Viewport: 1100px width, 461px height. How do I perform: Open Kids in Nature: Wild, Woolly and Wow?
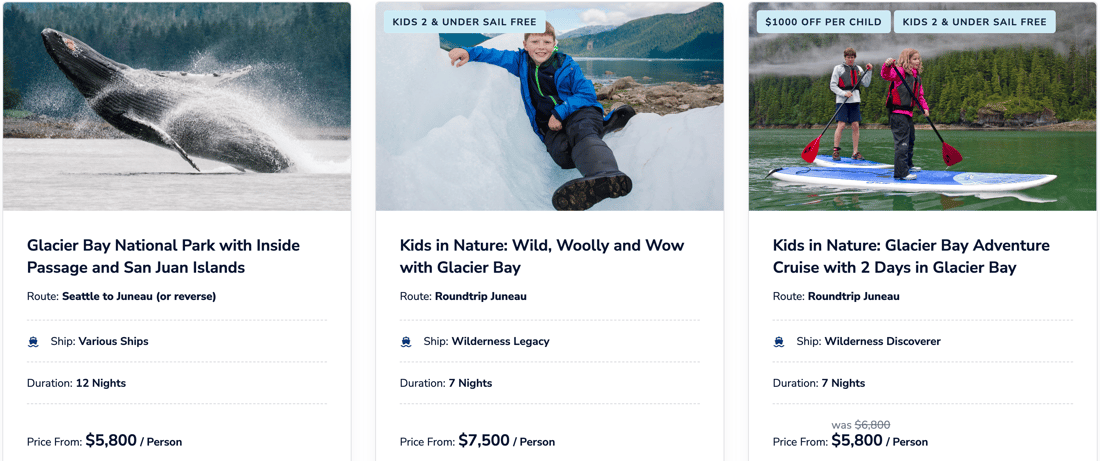pos(542,256)
